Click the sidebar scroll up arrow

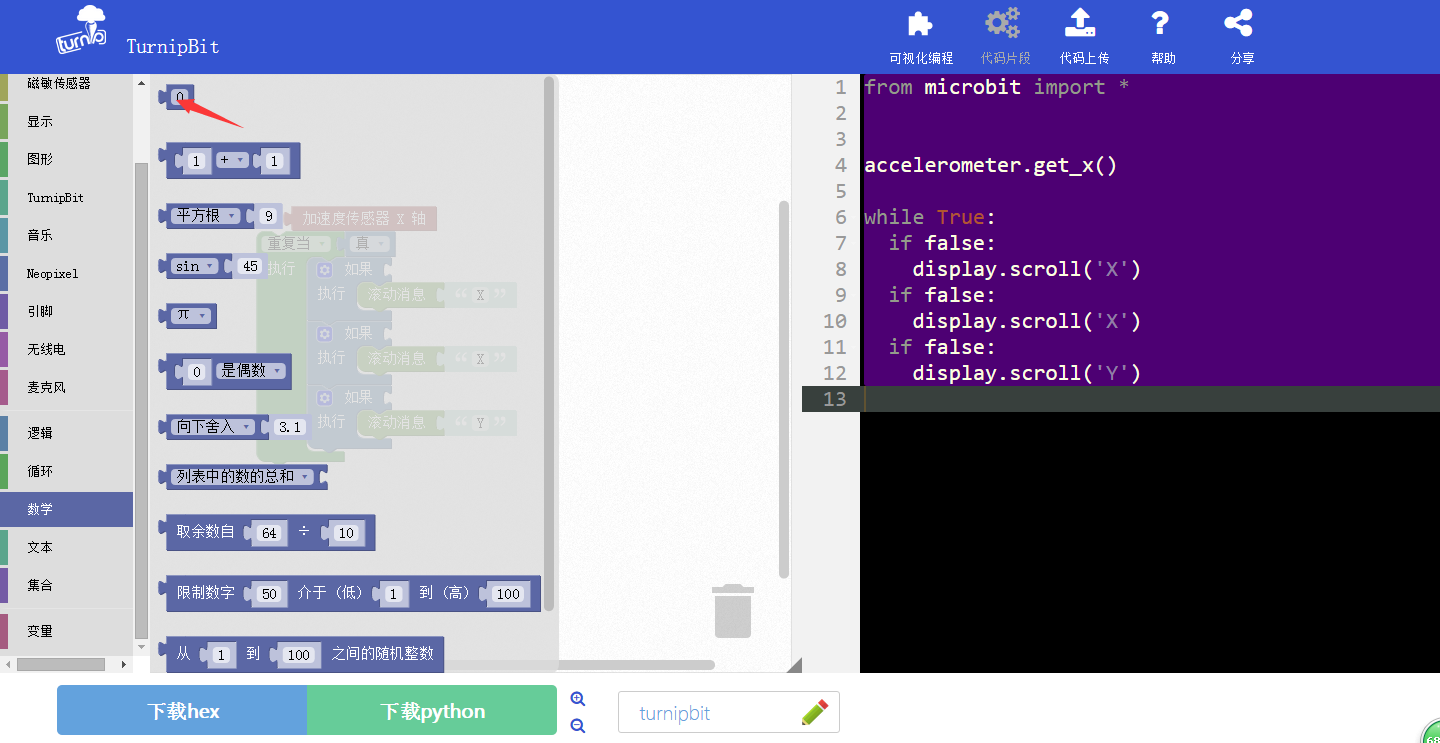pyautogui.click(x=141, y=83)
